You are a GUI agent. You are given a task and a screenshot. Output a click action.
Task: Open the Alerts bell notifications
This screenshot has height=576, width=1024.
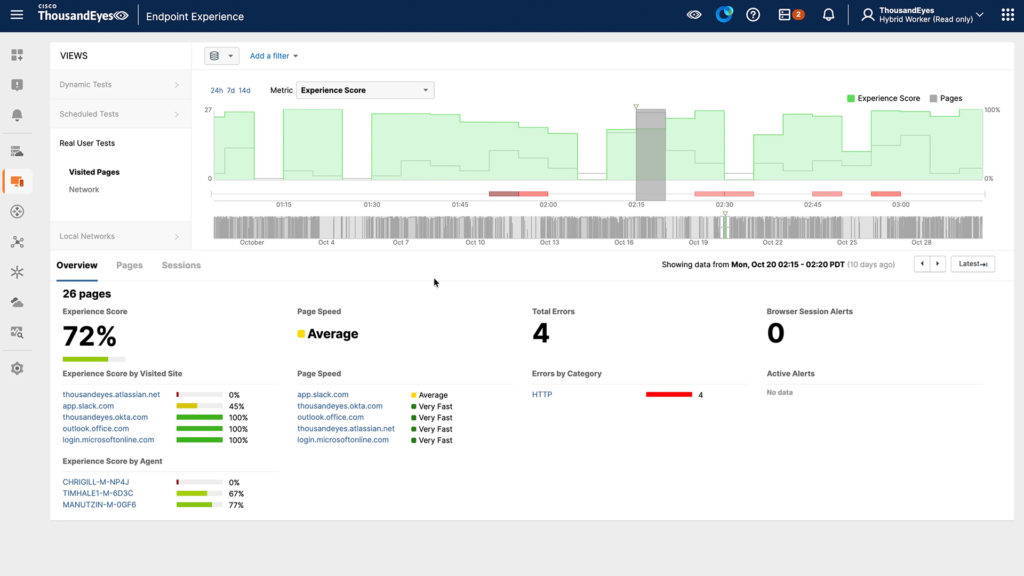coord(16,114)
